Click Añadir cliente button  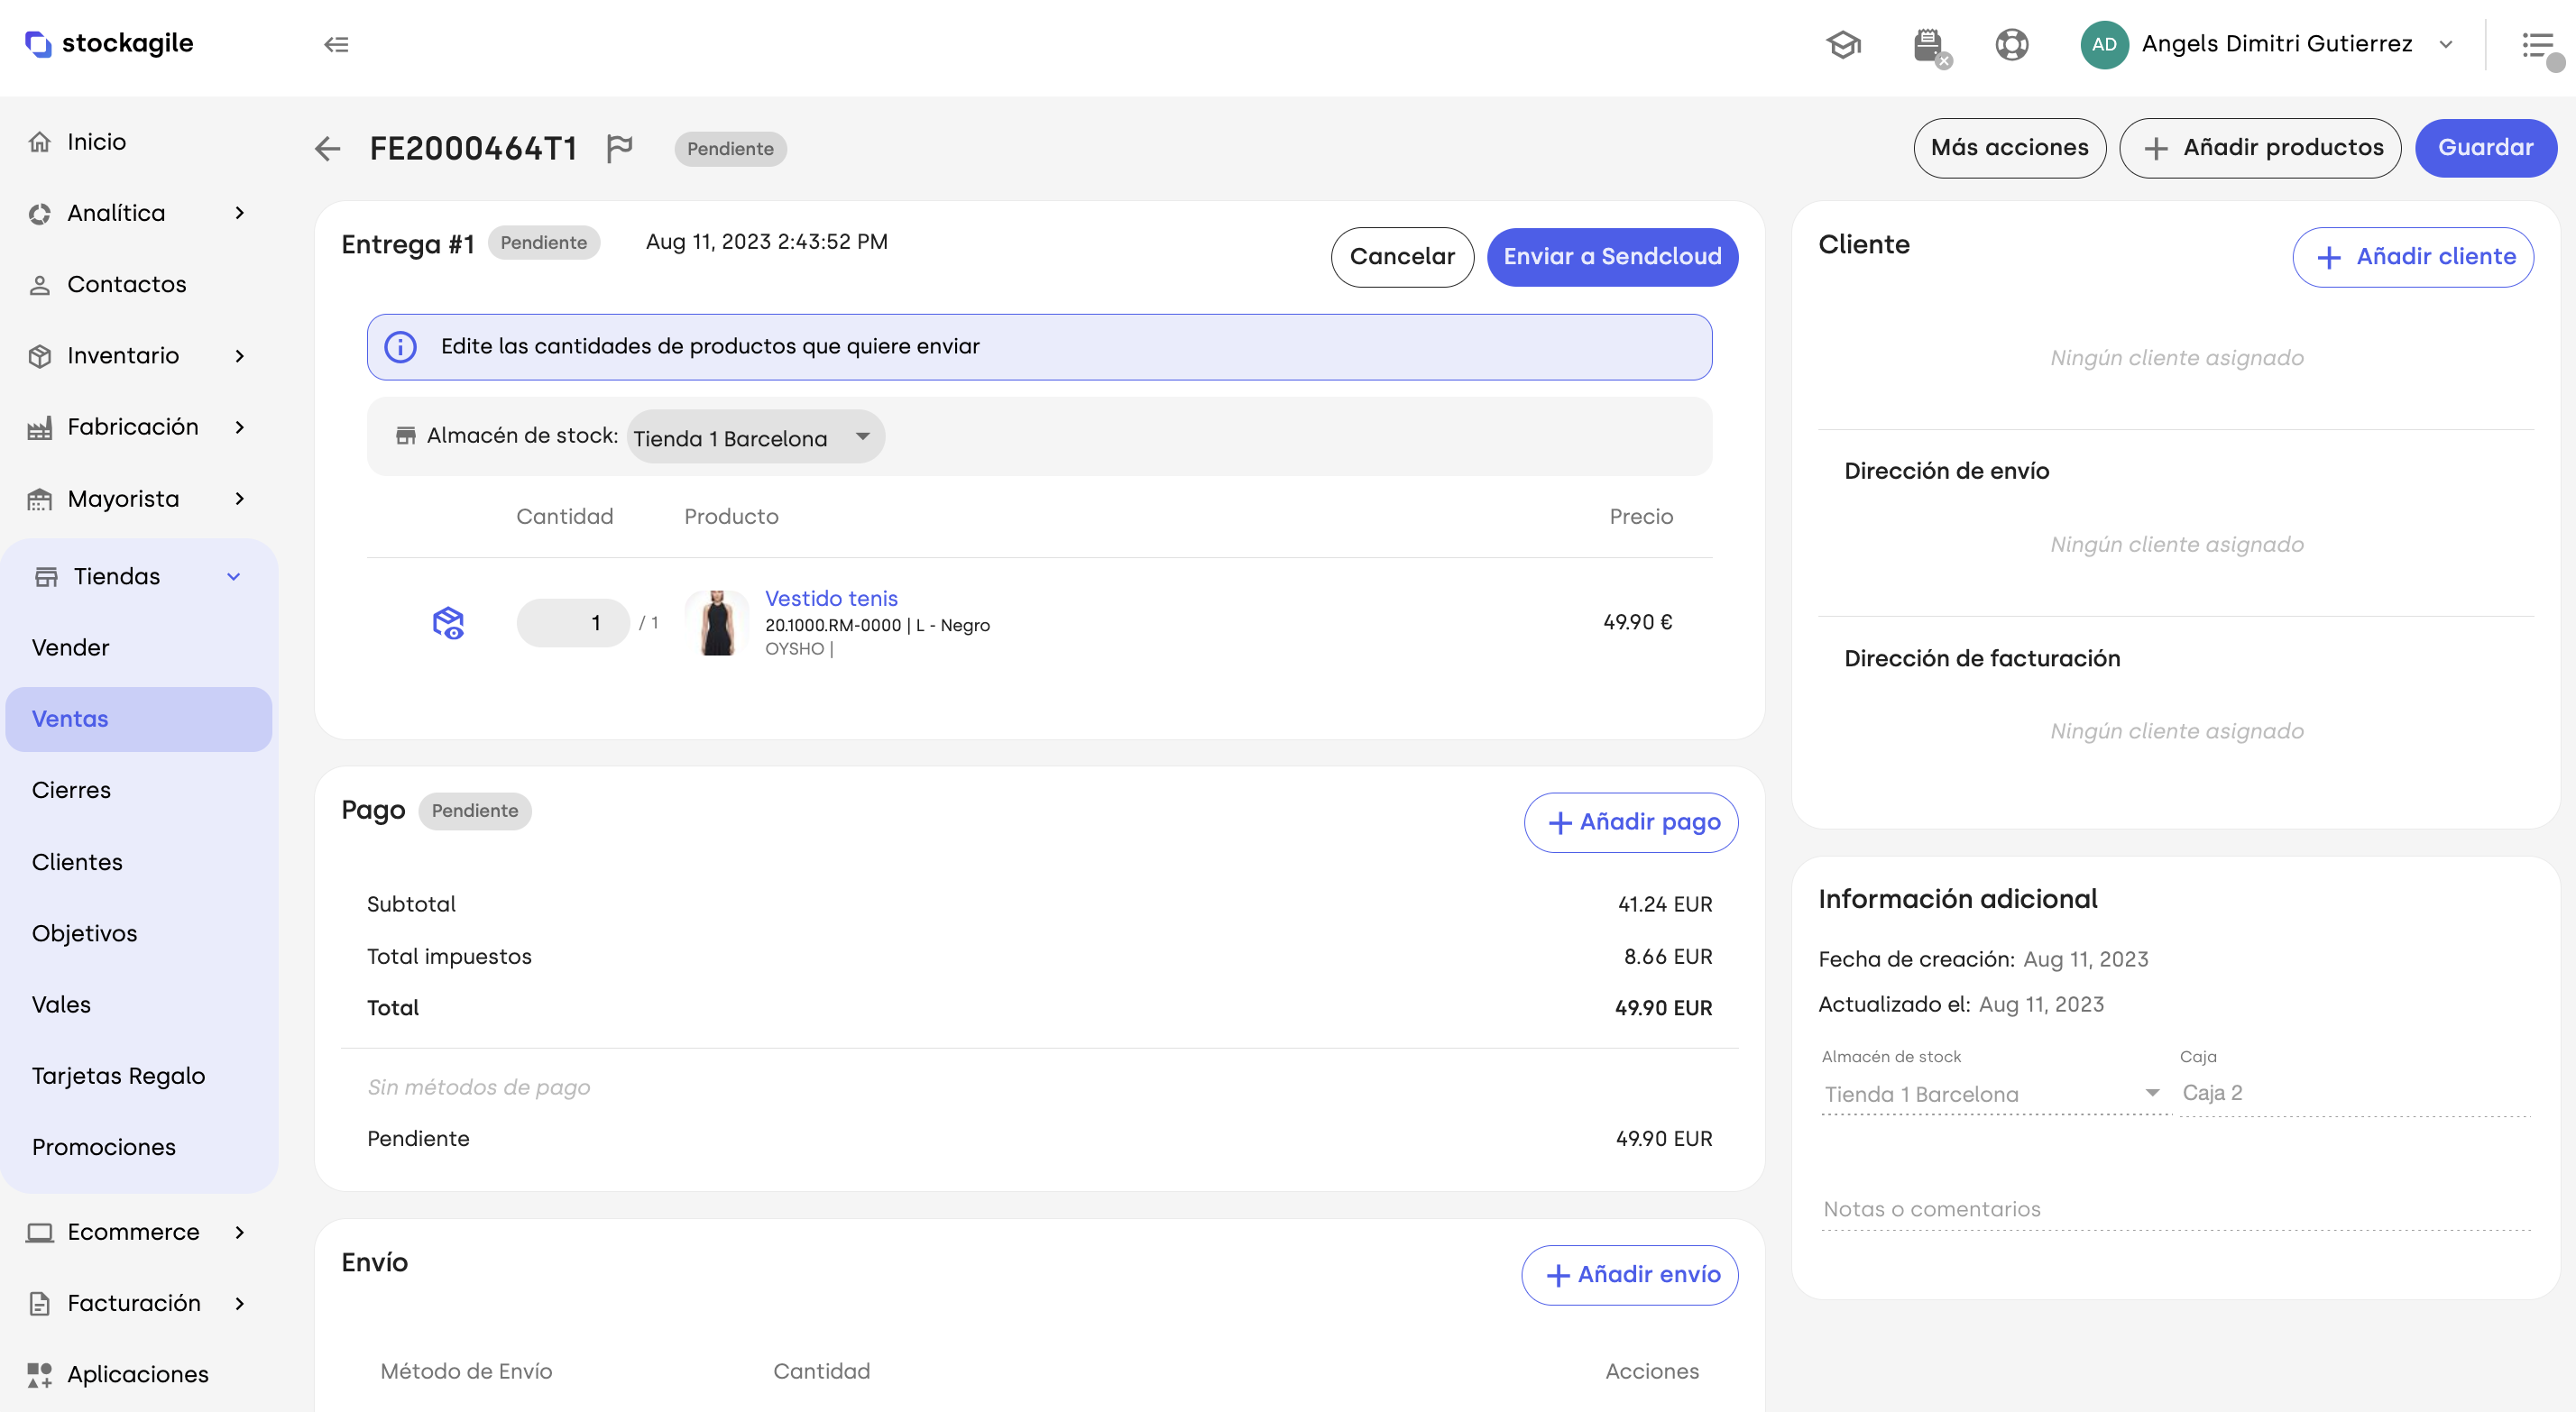2413,257
